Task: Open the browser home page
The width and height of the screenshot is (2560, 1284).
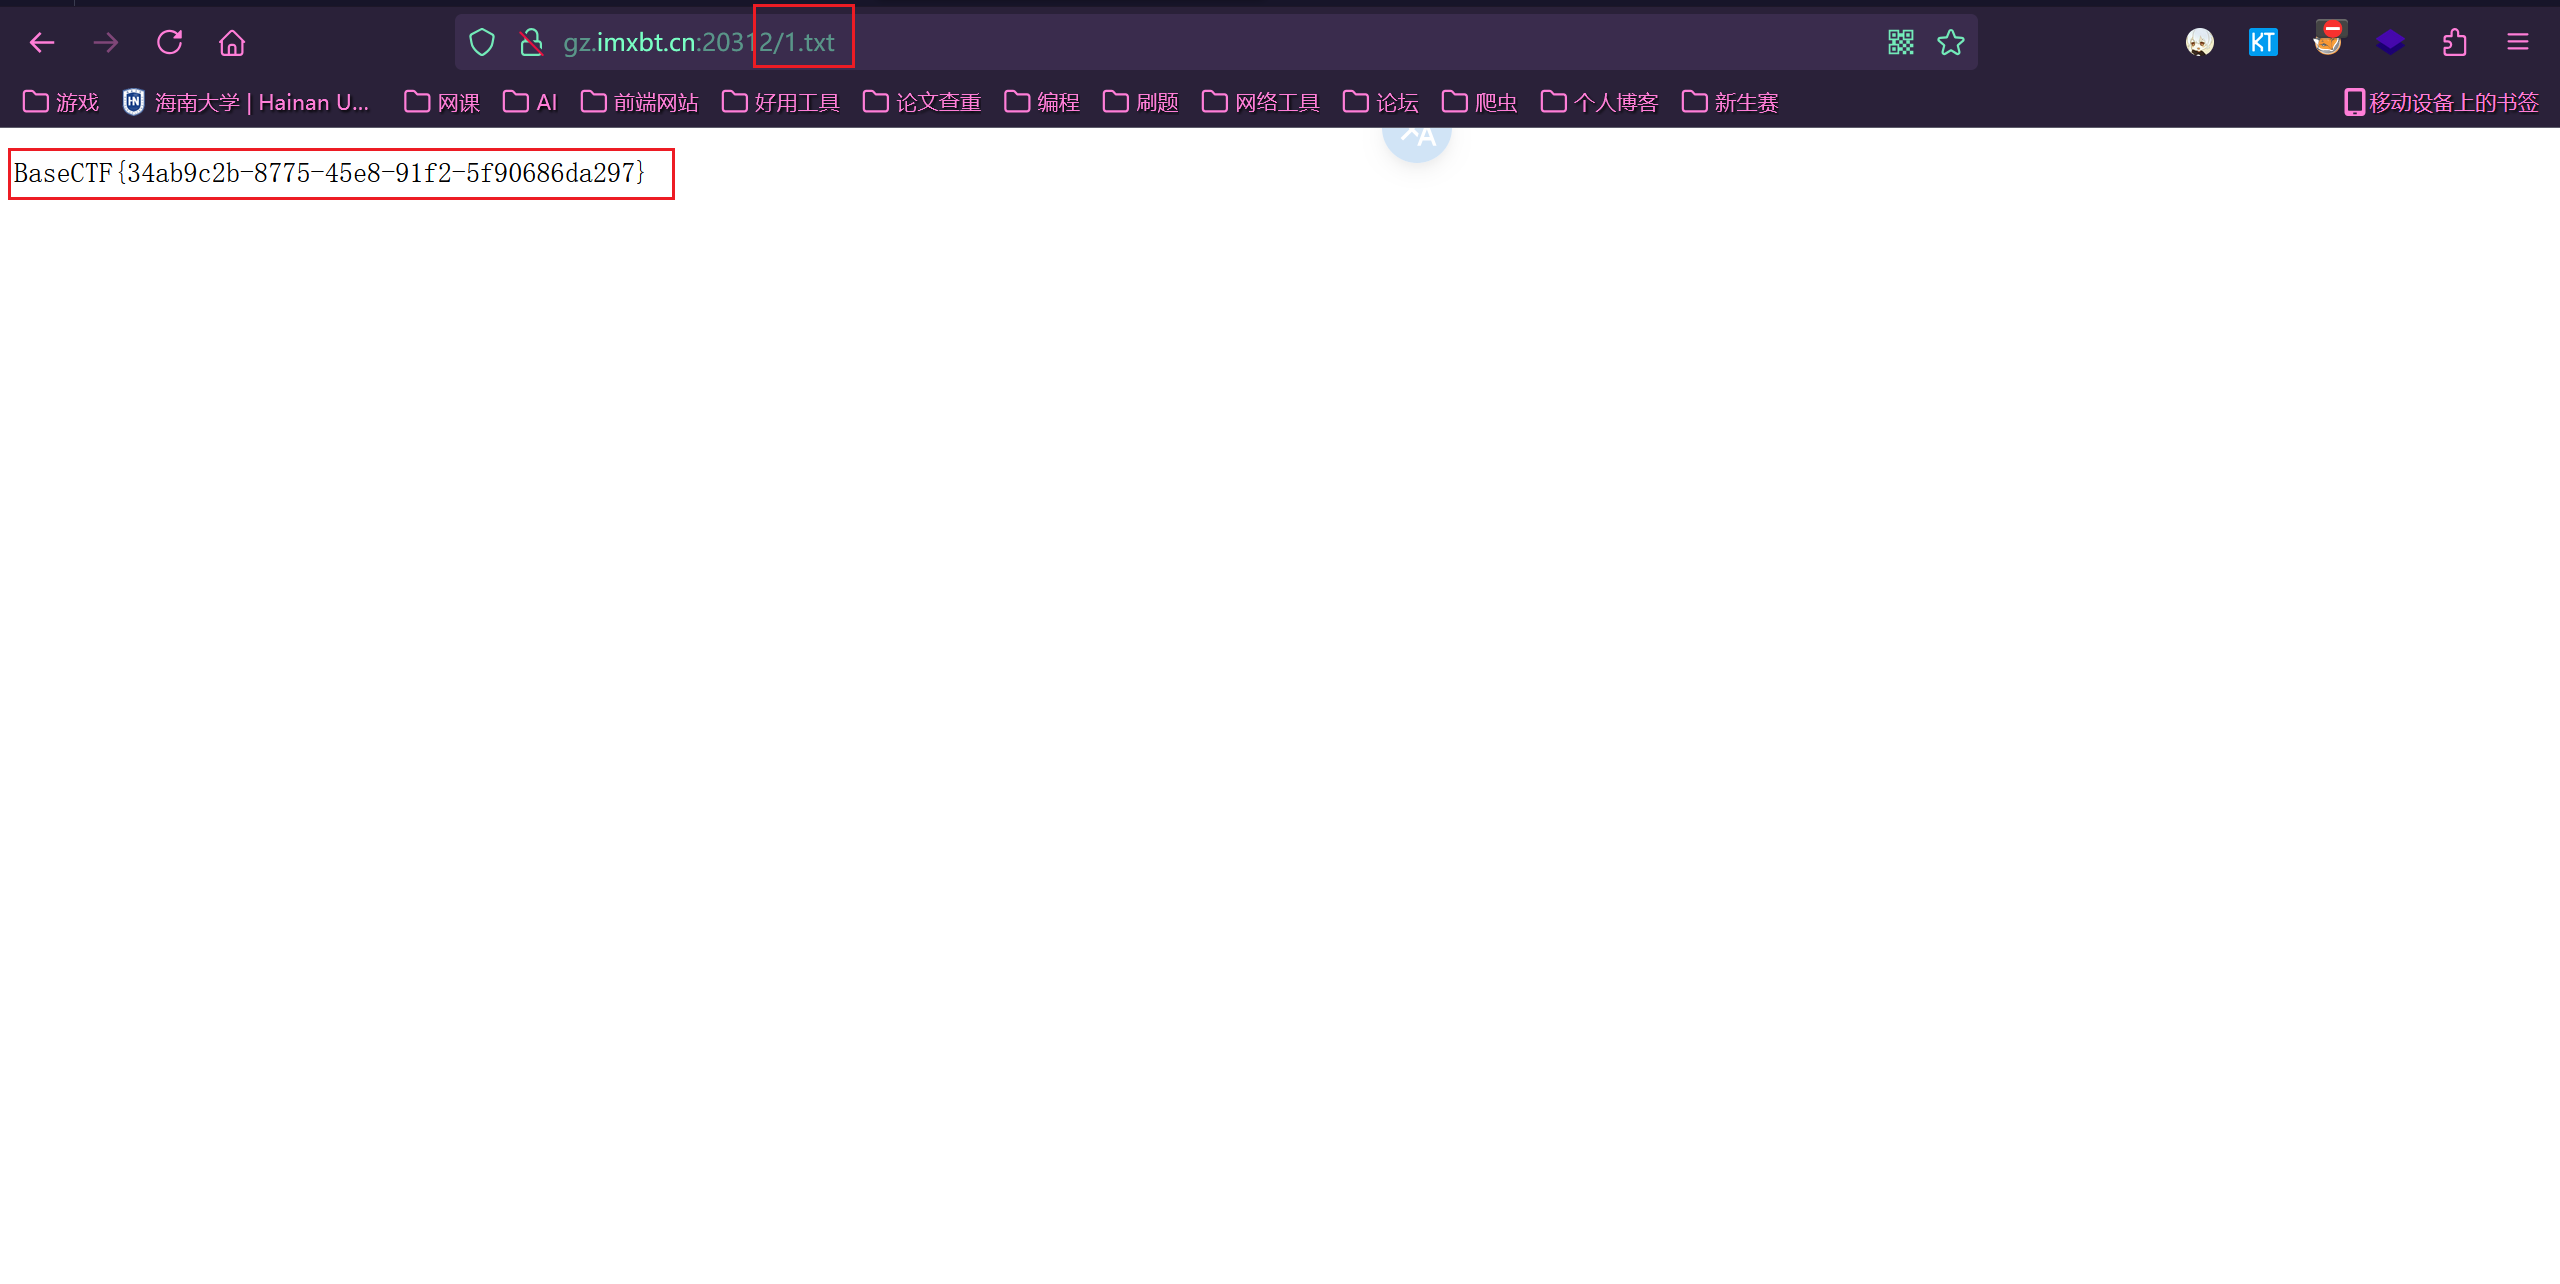Action: click(232, 42)
